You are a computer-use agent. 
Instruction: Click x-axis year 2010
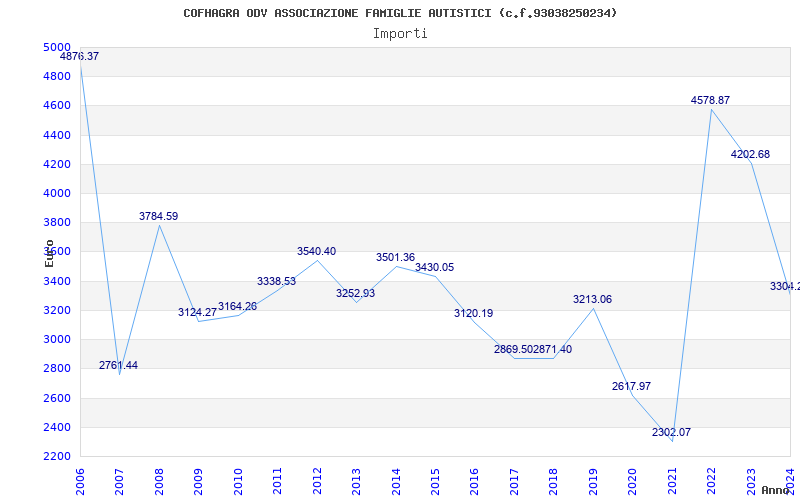[x=238, y=481]
